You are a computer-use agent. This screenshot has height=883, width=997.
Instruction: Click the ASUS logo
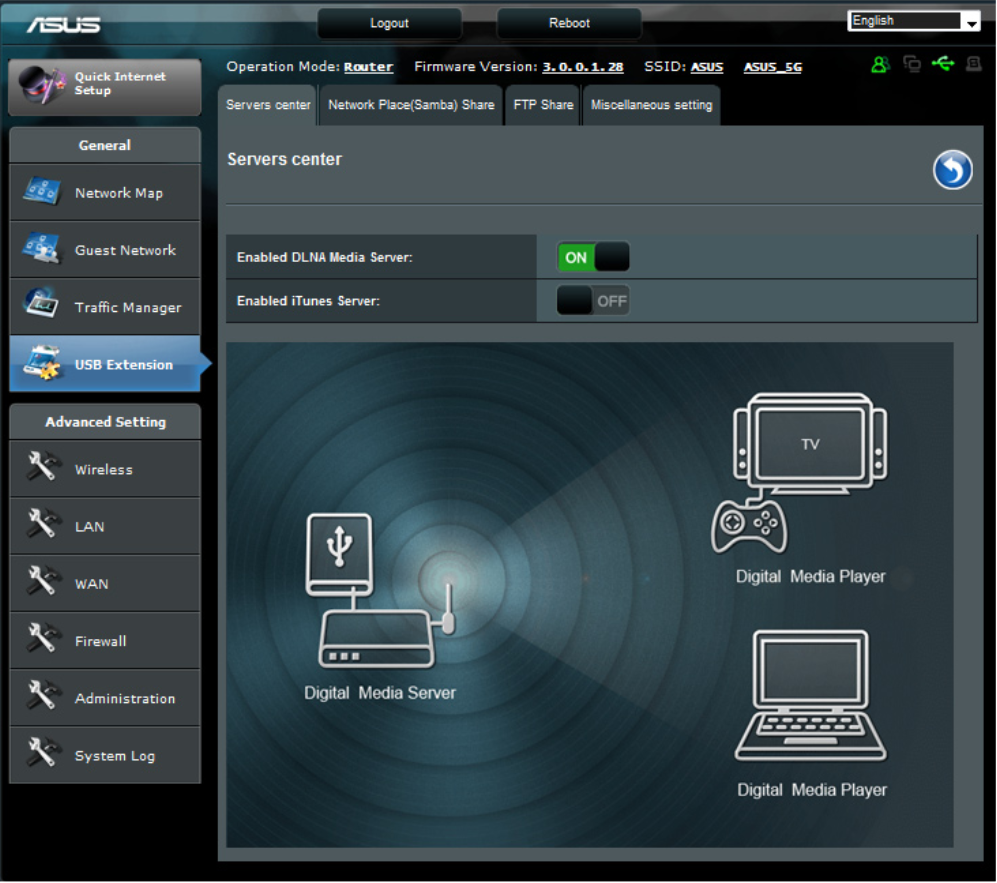(x=63, y=24)
